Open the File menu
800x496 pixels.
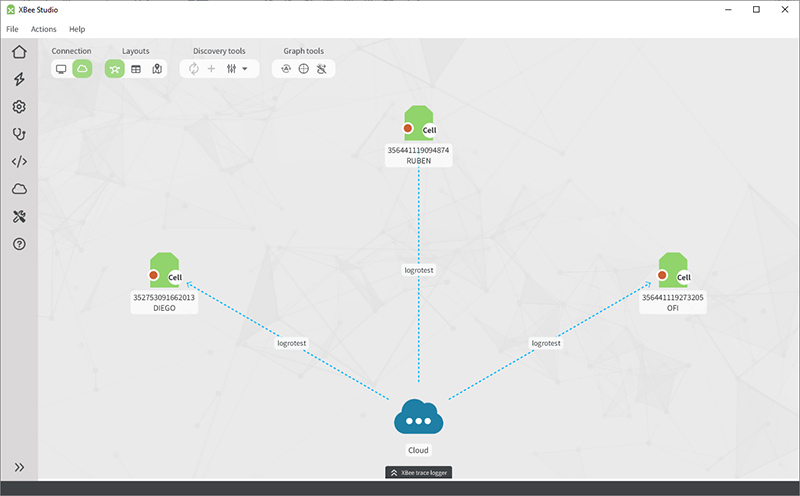point(12,29)
